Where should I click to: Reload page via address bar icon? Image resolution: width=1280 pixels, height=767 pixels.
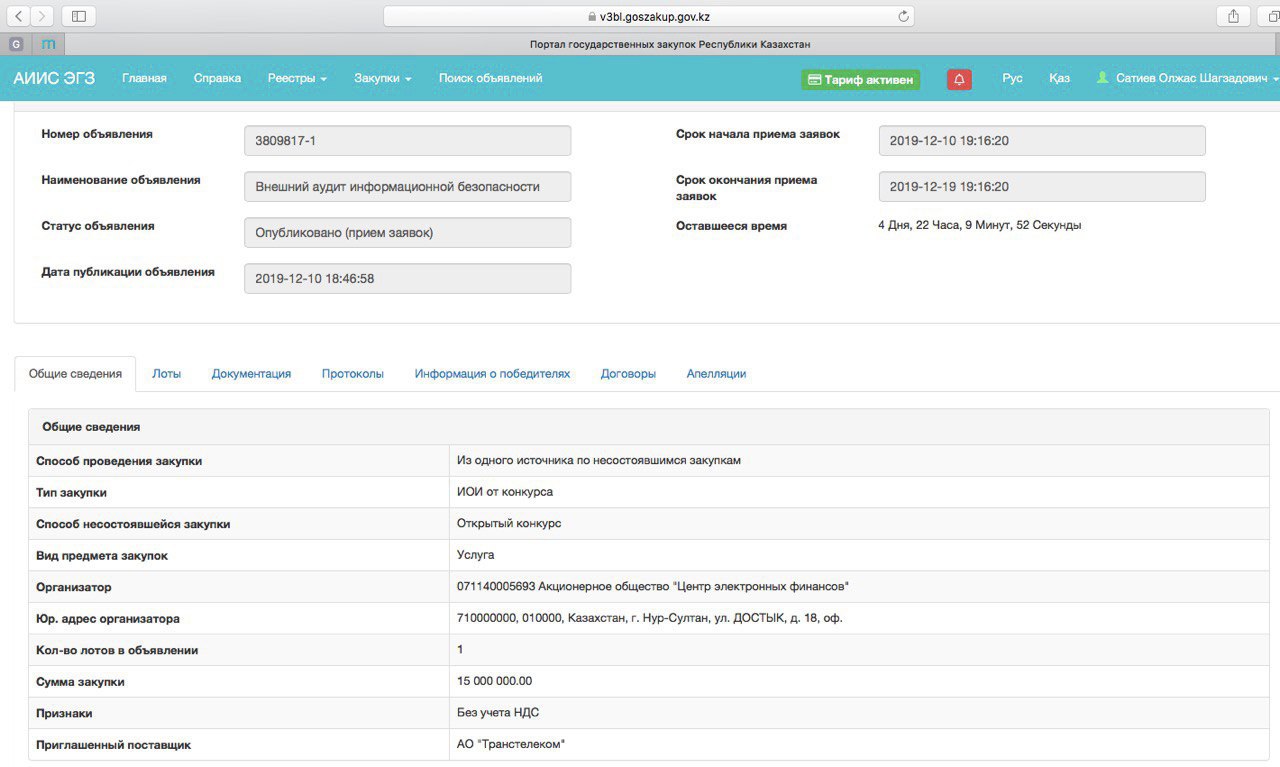[x=903, y=16]
